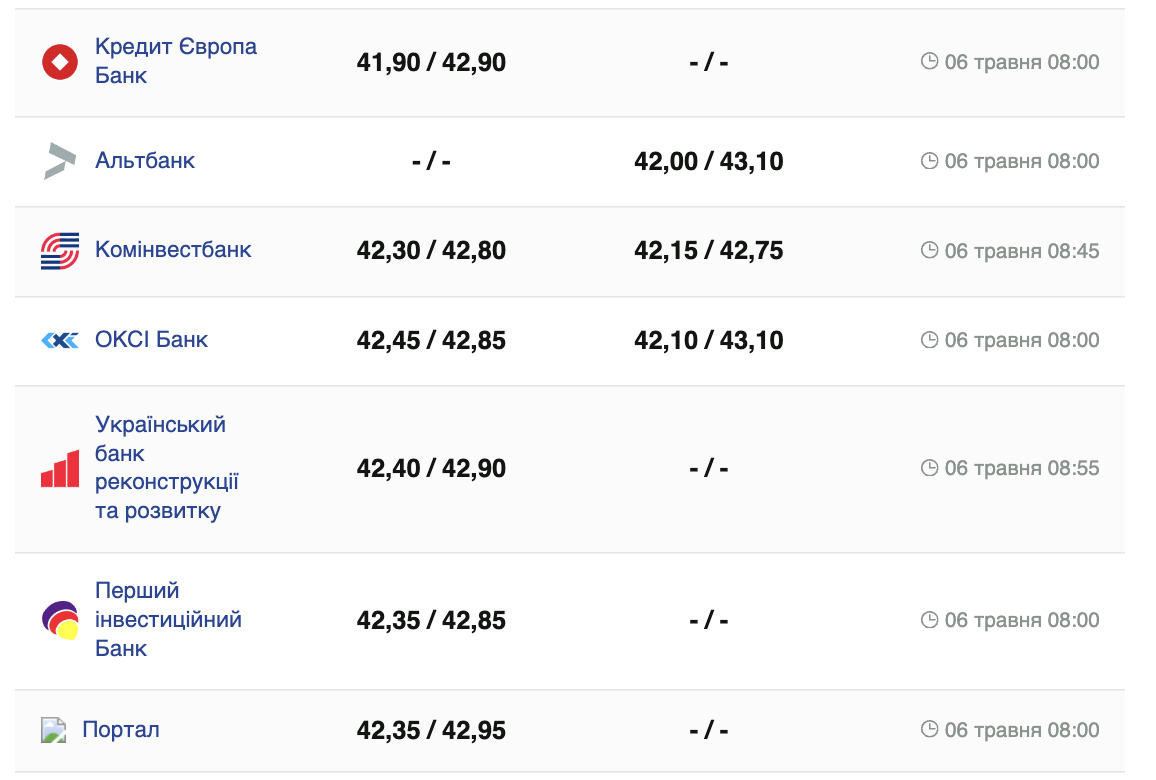Click the Перший інвестиційний Банк logo
Viewport: 1156px width, 780px height.
coord(60,620)
